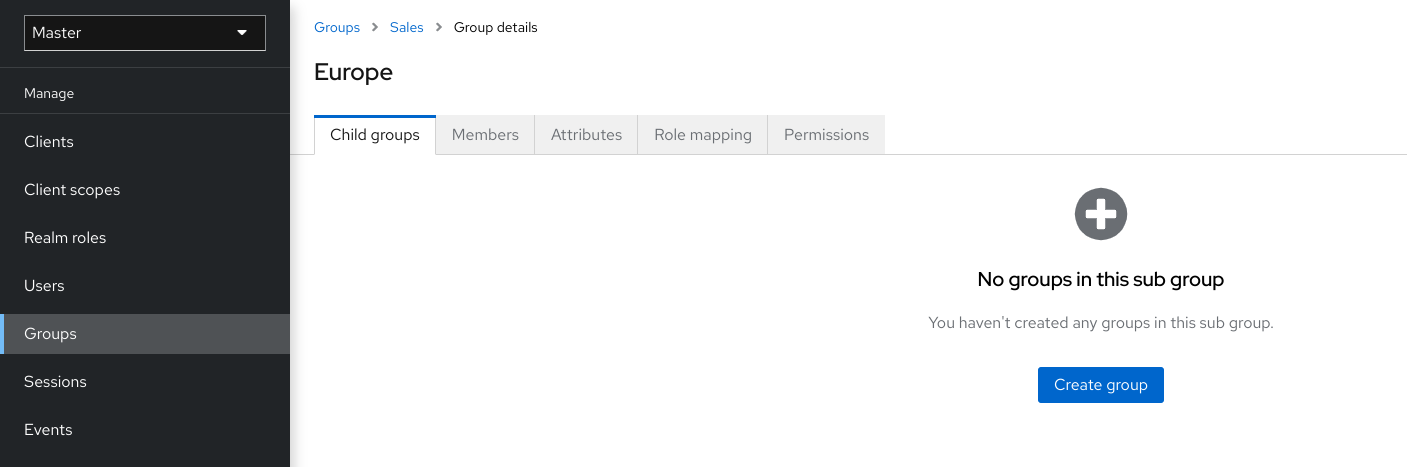Click the Group details breadcrumb text
1407x467 pixels.
point(495,28)
